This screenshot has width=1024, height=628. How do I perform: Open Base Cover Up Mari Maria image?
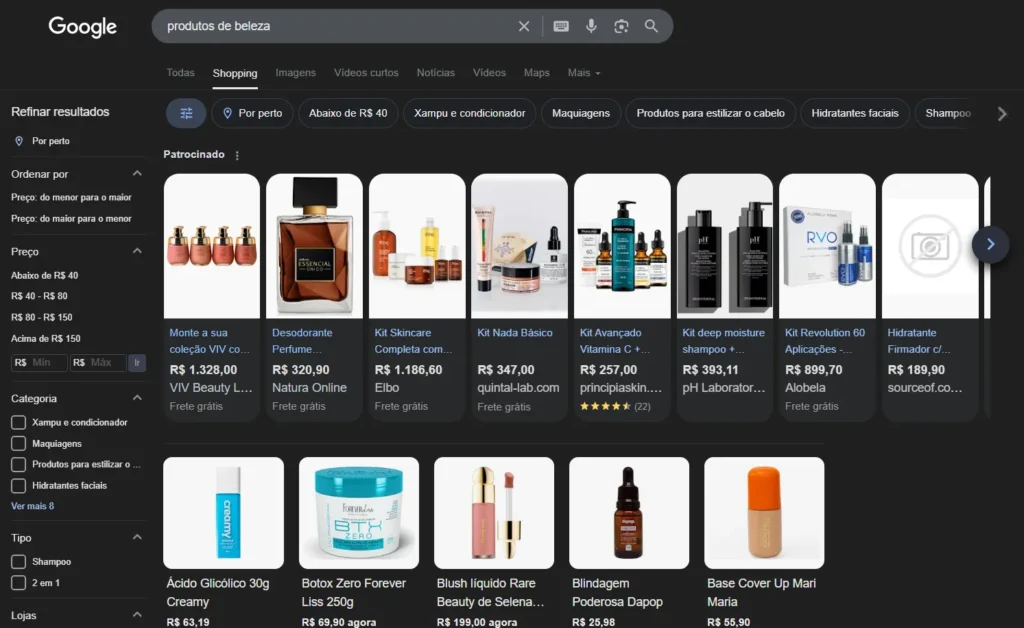(764, 513)
